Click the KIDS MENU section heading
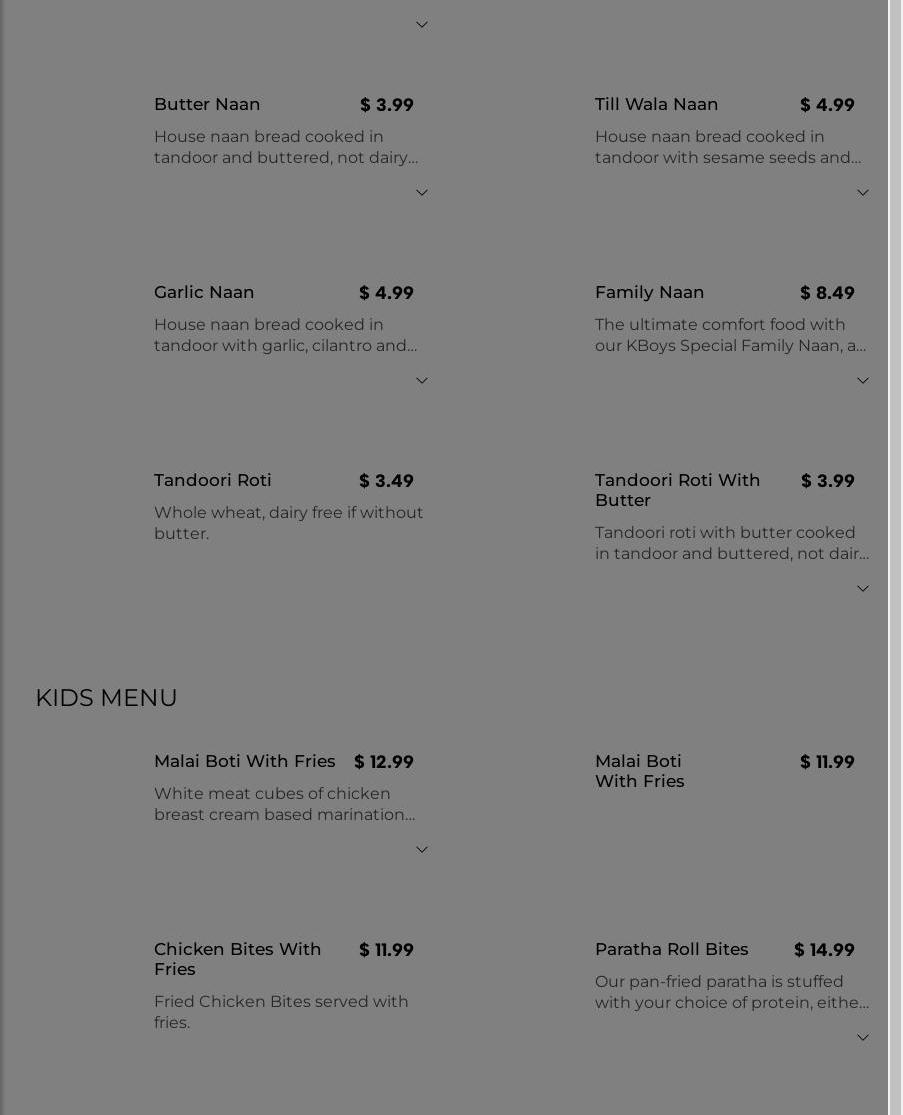Screen dimensions: 903x1115 [x=106, y=697]
